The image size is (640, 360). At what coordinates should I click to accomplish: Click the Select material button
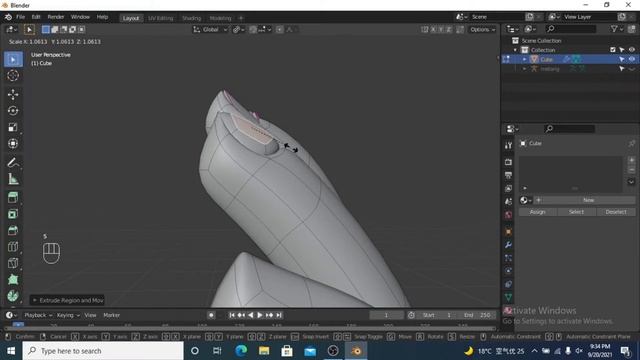[576, 212]
